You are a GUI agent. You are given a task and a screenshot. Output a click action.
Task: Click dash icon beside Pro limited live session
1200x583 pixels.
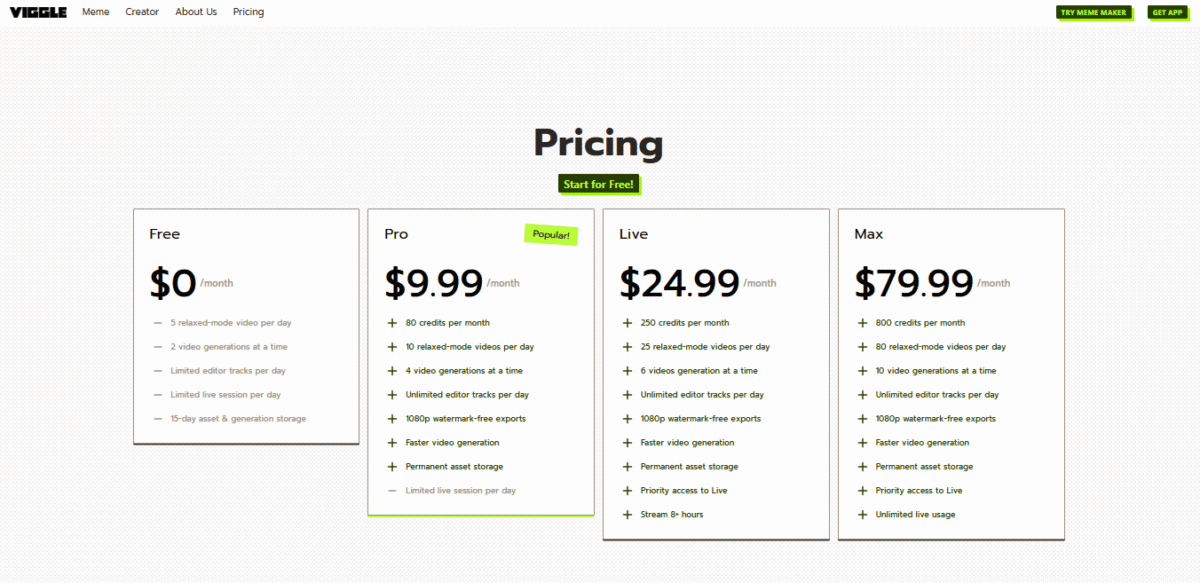pos(392,491)
